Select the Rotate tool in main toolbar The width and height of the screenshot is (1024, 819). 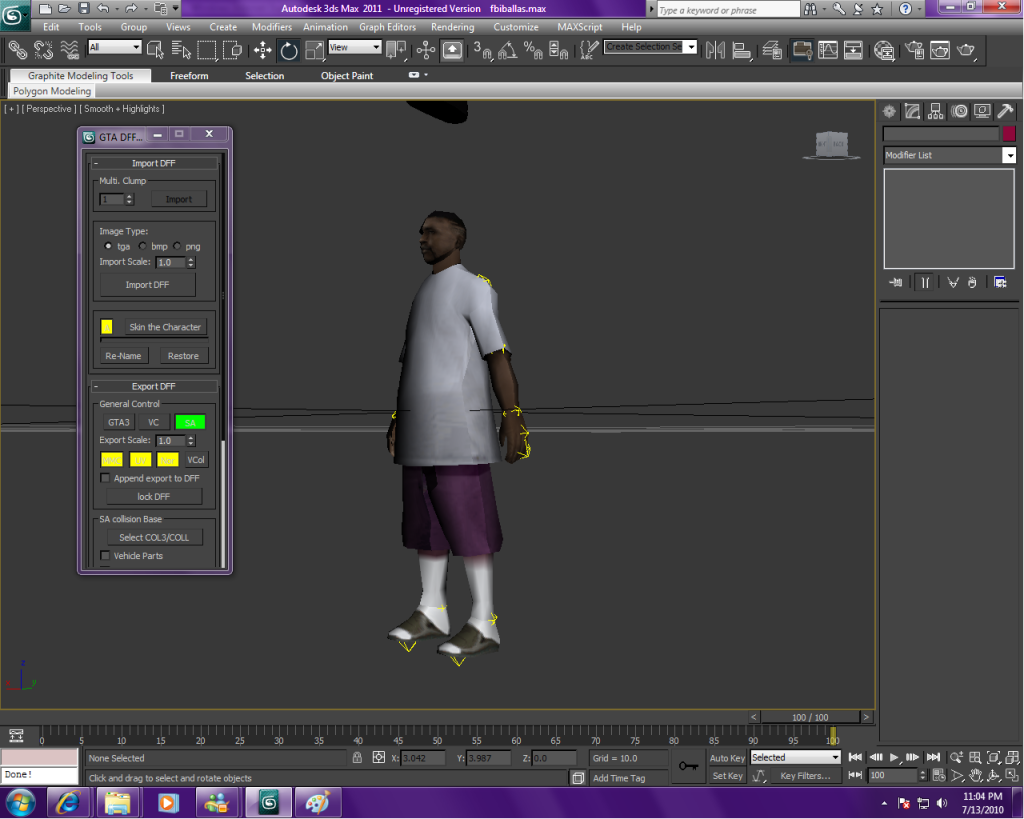pos(289,50)
